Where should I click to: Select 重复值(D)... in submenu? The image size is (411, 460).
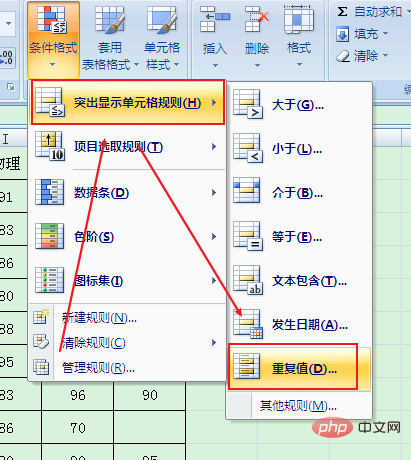[x=300, y=368]
